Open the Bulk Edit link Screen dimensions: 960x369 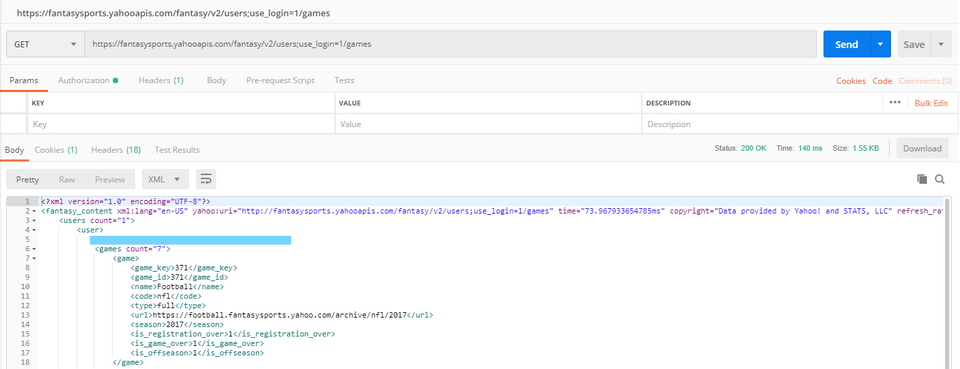point(931,103)
